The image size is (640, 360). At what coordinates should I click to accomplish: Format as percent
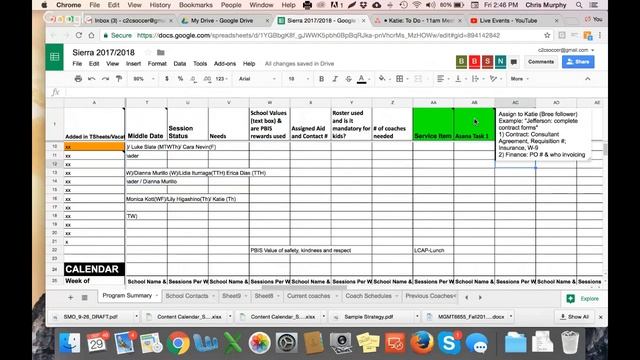click(180, 79)
